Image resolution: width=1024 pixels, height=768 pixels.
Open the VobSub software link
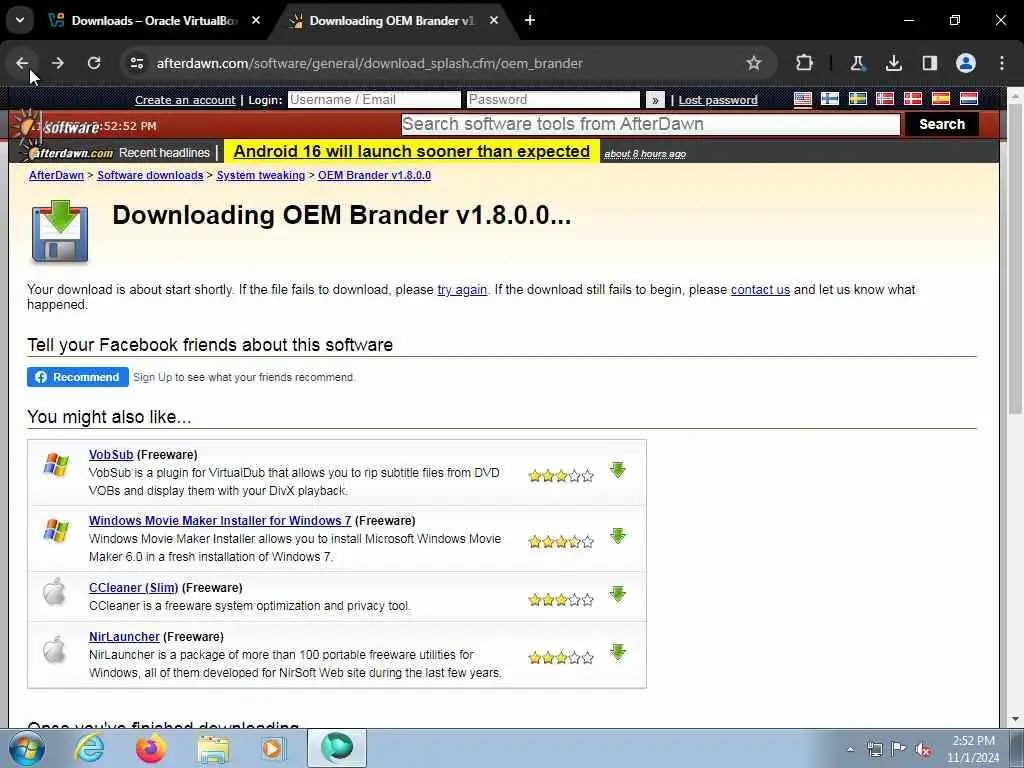coord(111,455)
